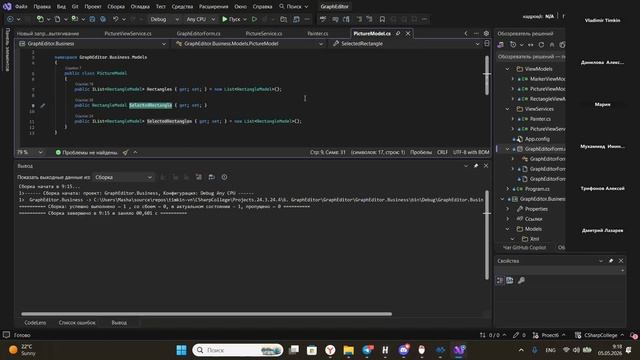Click the code editor vertical scrollbar
Viewport: 640px width, 360px height.
pos(487,76)
